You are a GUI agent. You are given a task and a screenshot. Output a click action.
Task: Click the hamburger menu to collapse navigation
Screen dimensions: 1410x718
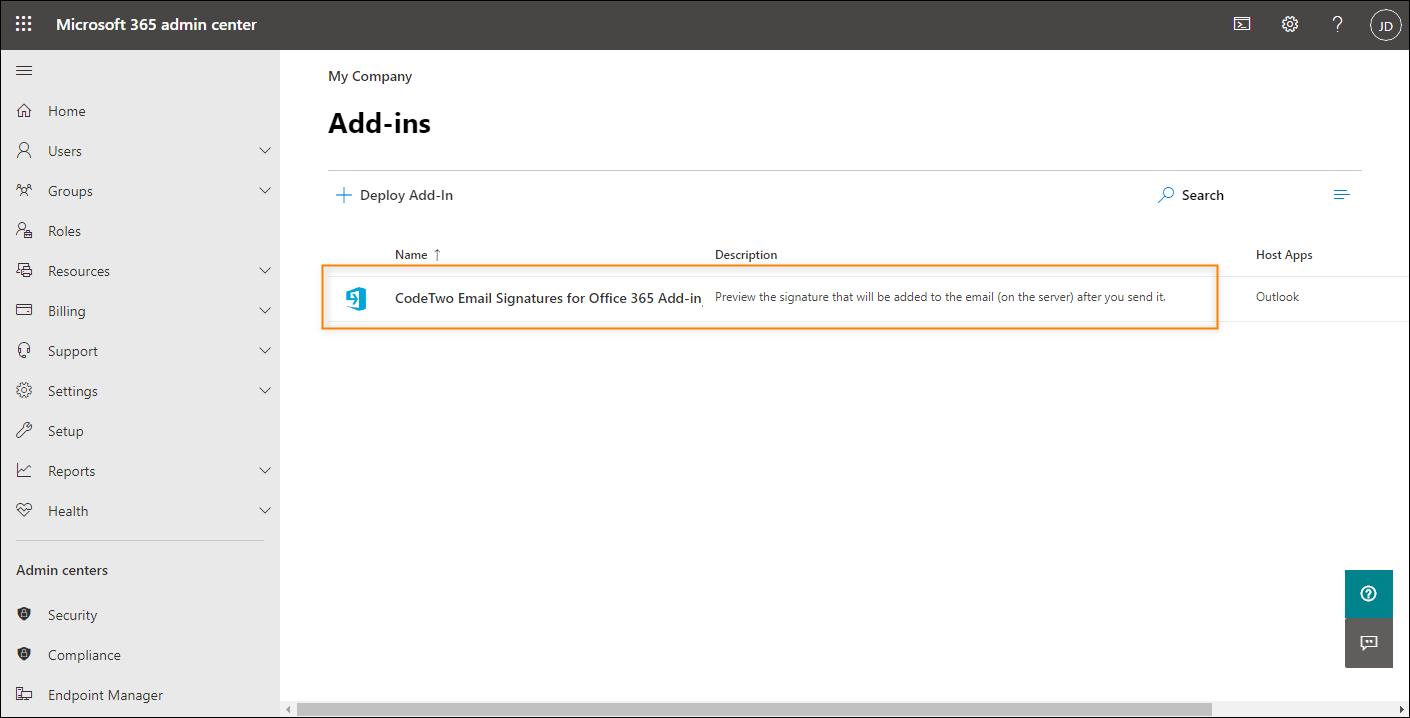pos(24,70)
